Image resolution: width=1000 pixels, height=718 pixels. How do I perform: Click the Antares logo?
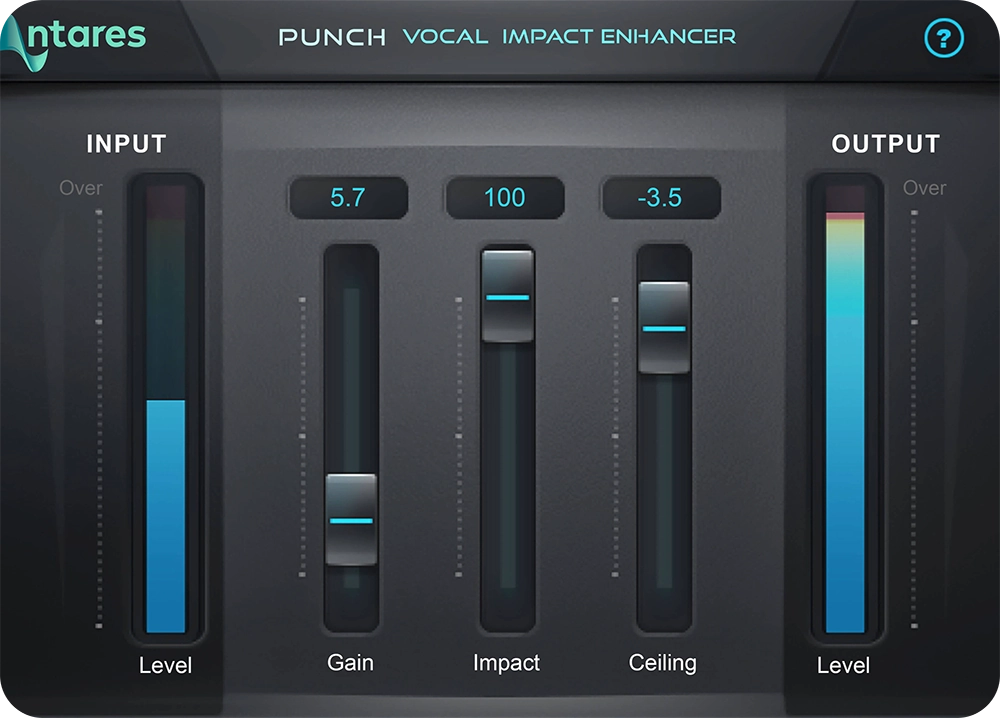(74, 41)
